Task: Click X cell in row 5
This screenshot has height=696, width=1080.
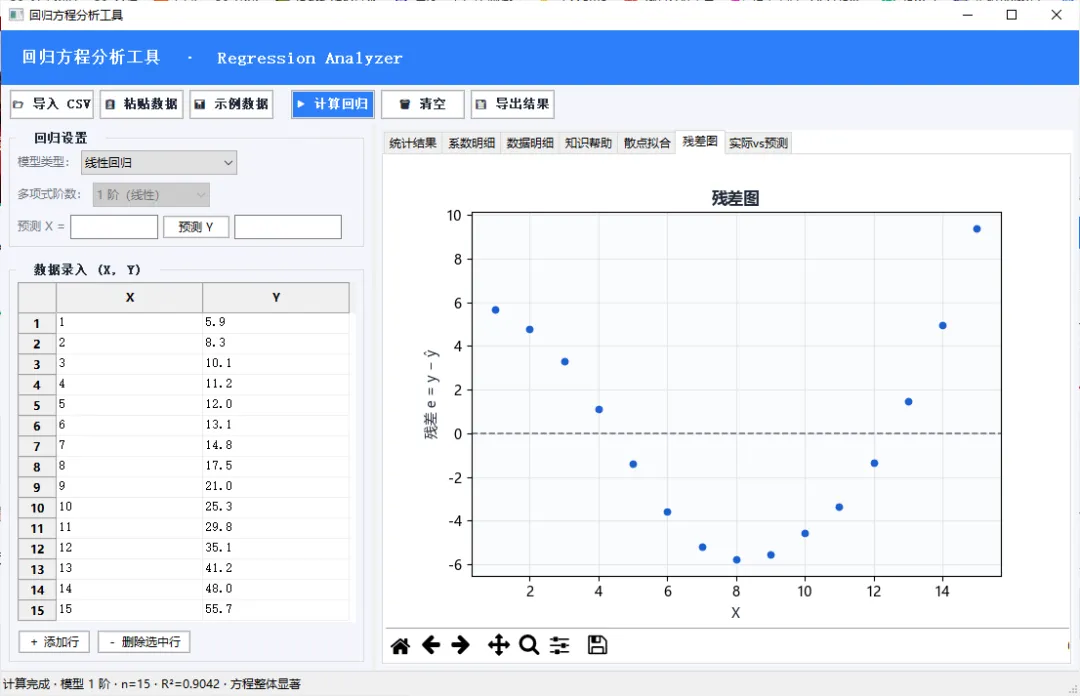Action: tap(129, 405)
